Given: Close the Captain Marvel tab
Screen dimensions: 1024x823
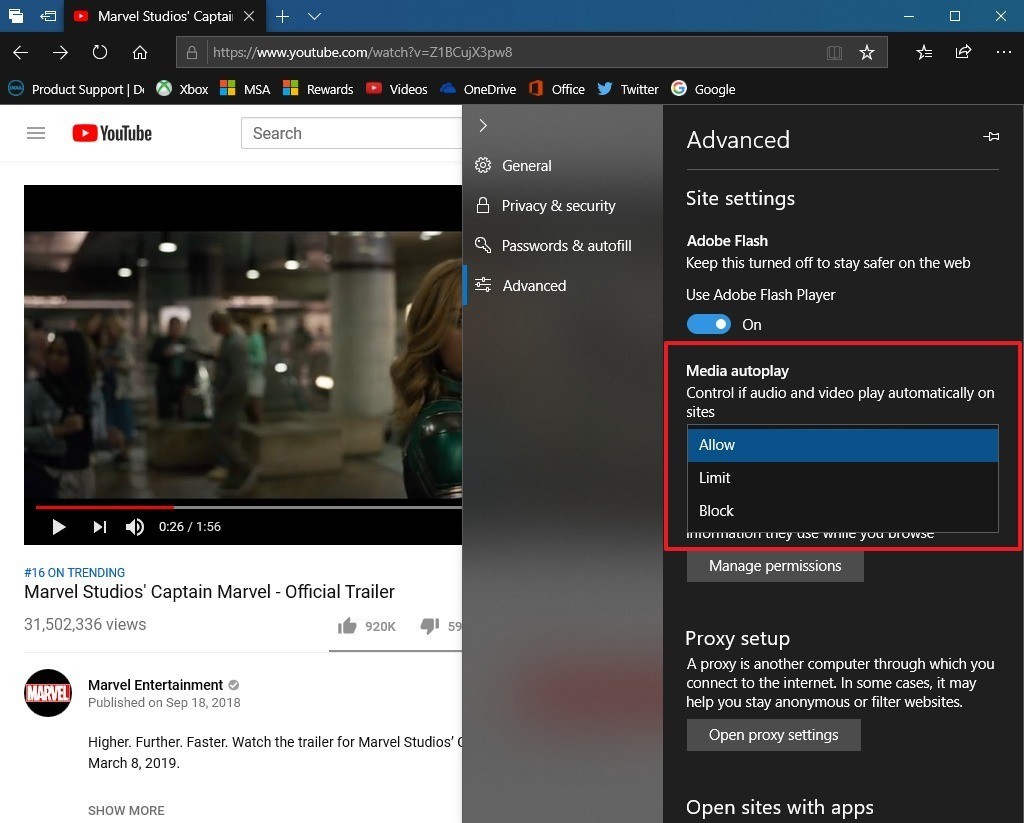Looking at the screenshot, I should pyautogui.click(x=249, y=16).
